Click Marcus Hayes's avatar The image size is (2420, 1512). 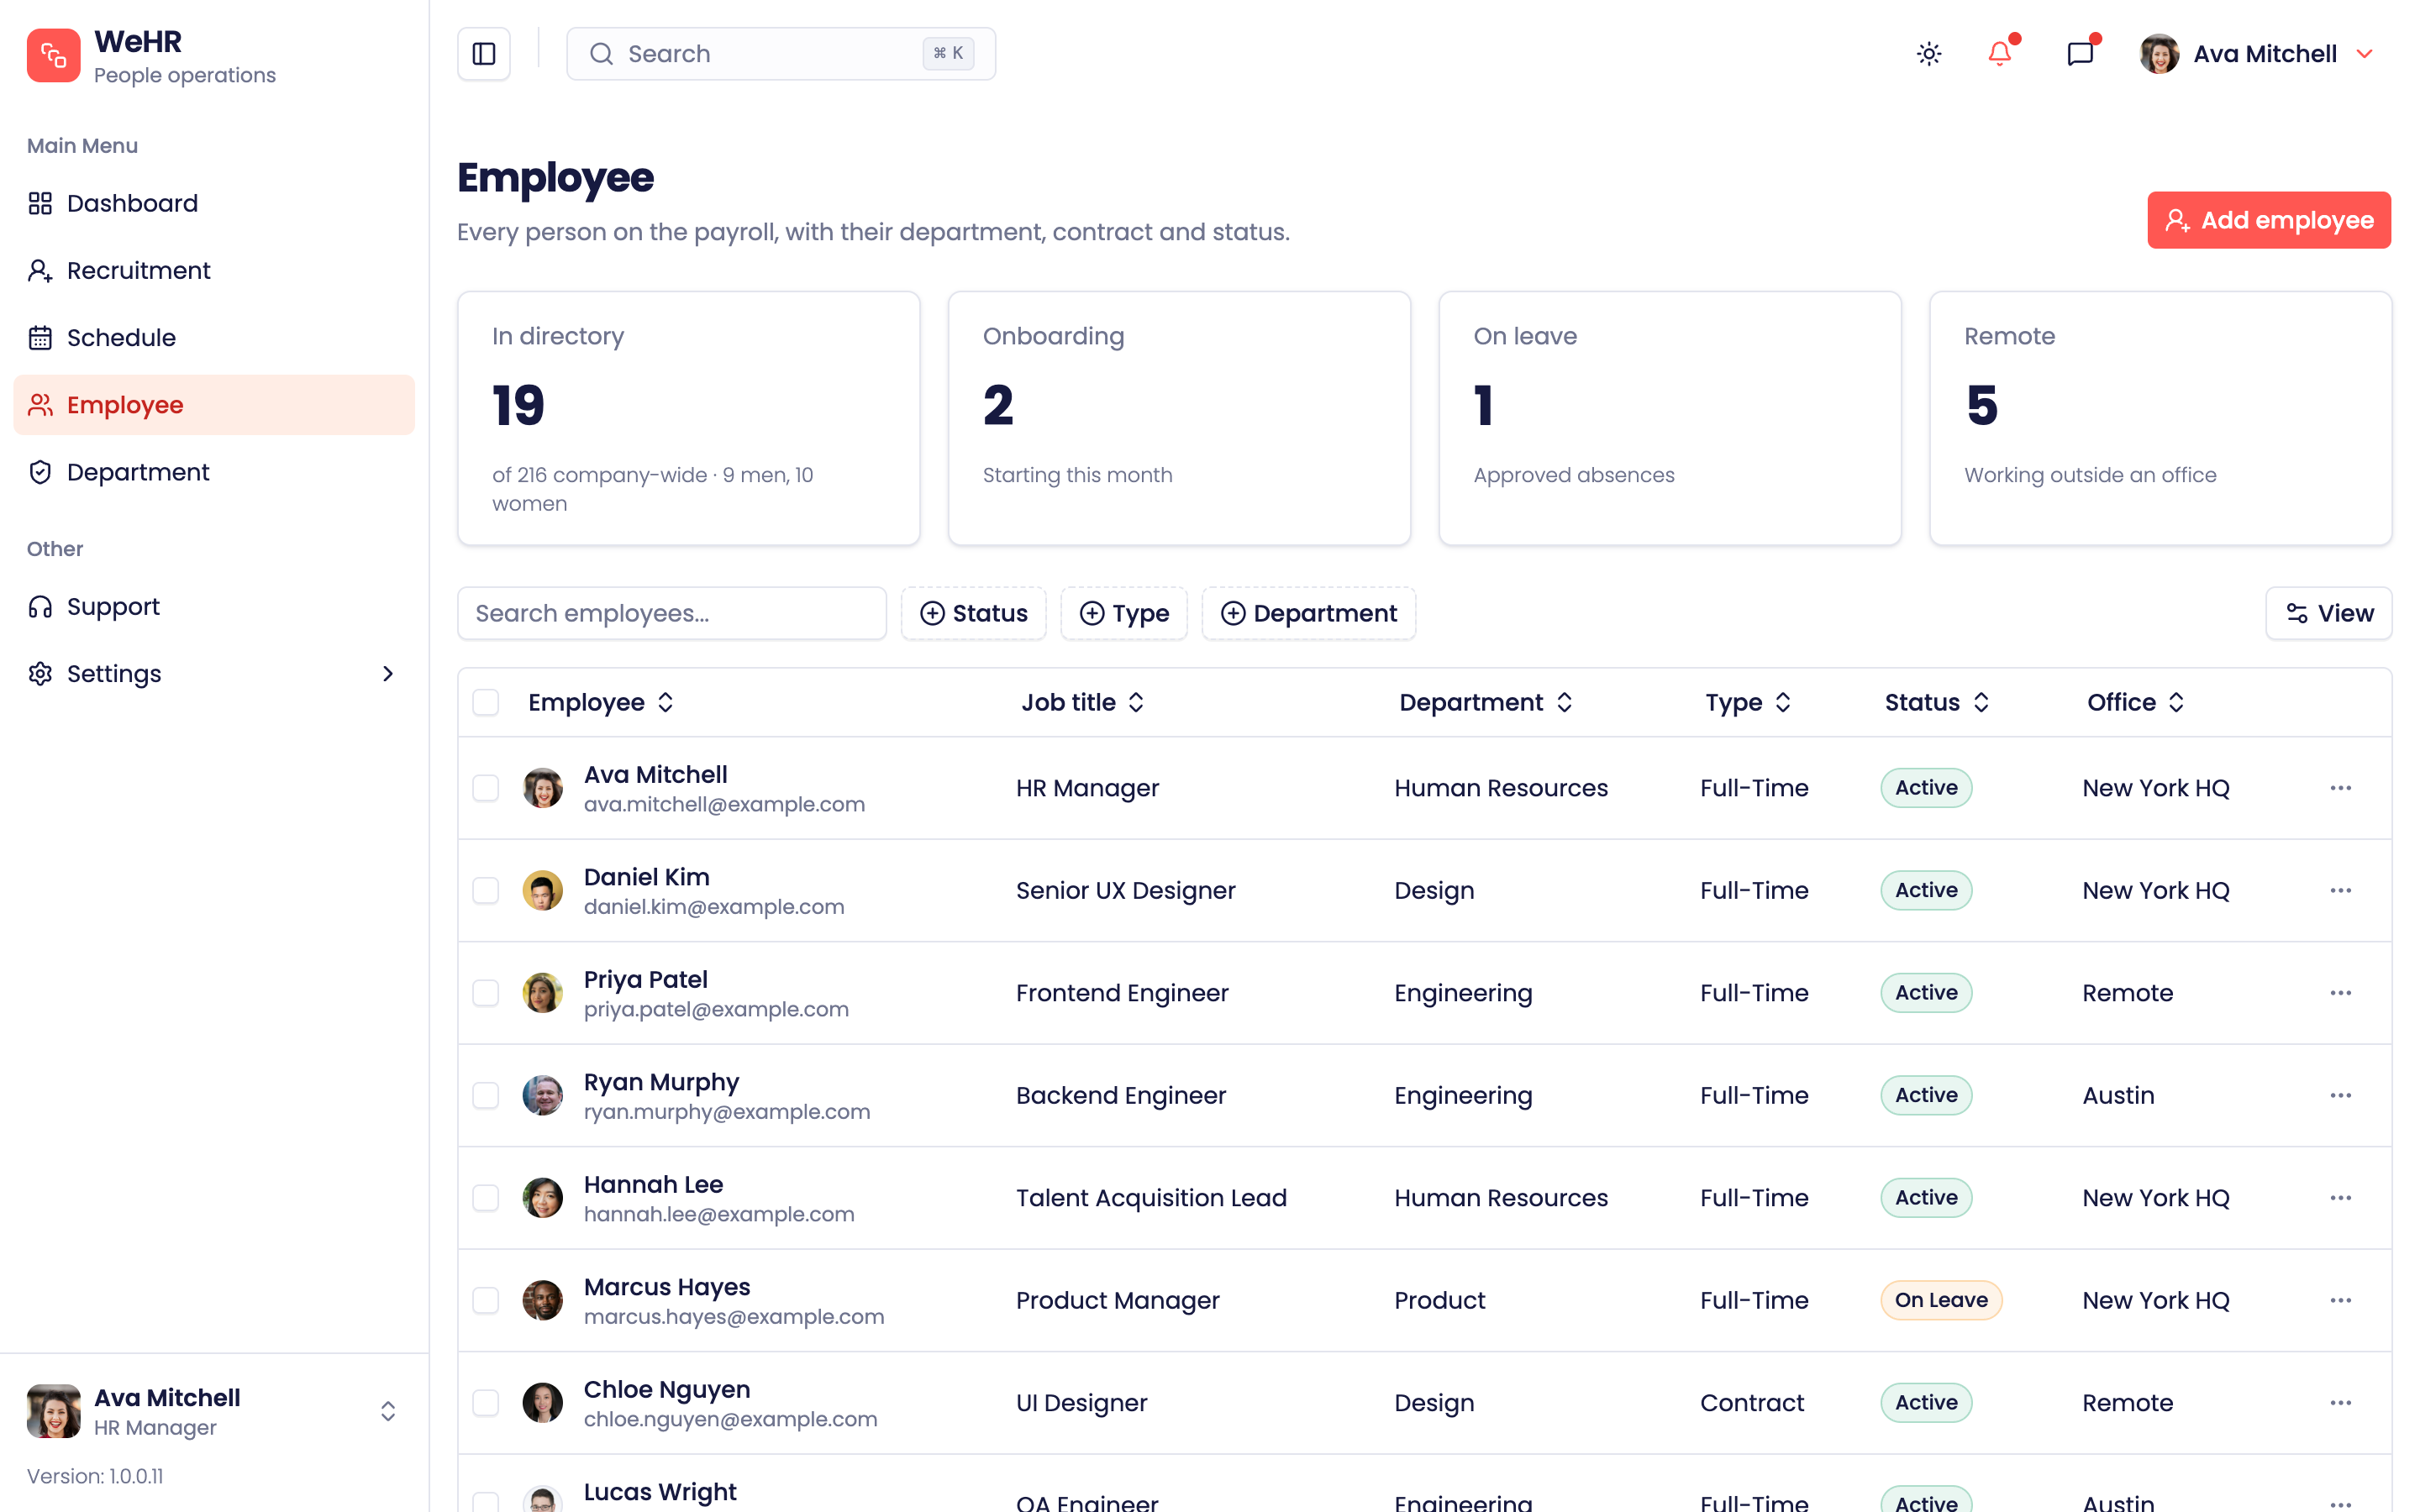click(x=543, y=1300)
